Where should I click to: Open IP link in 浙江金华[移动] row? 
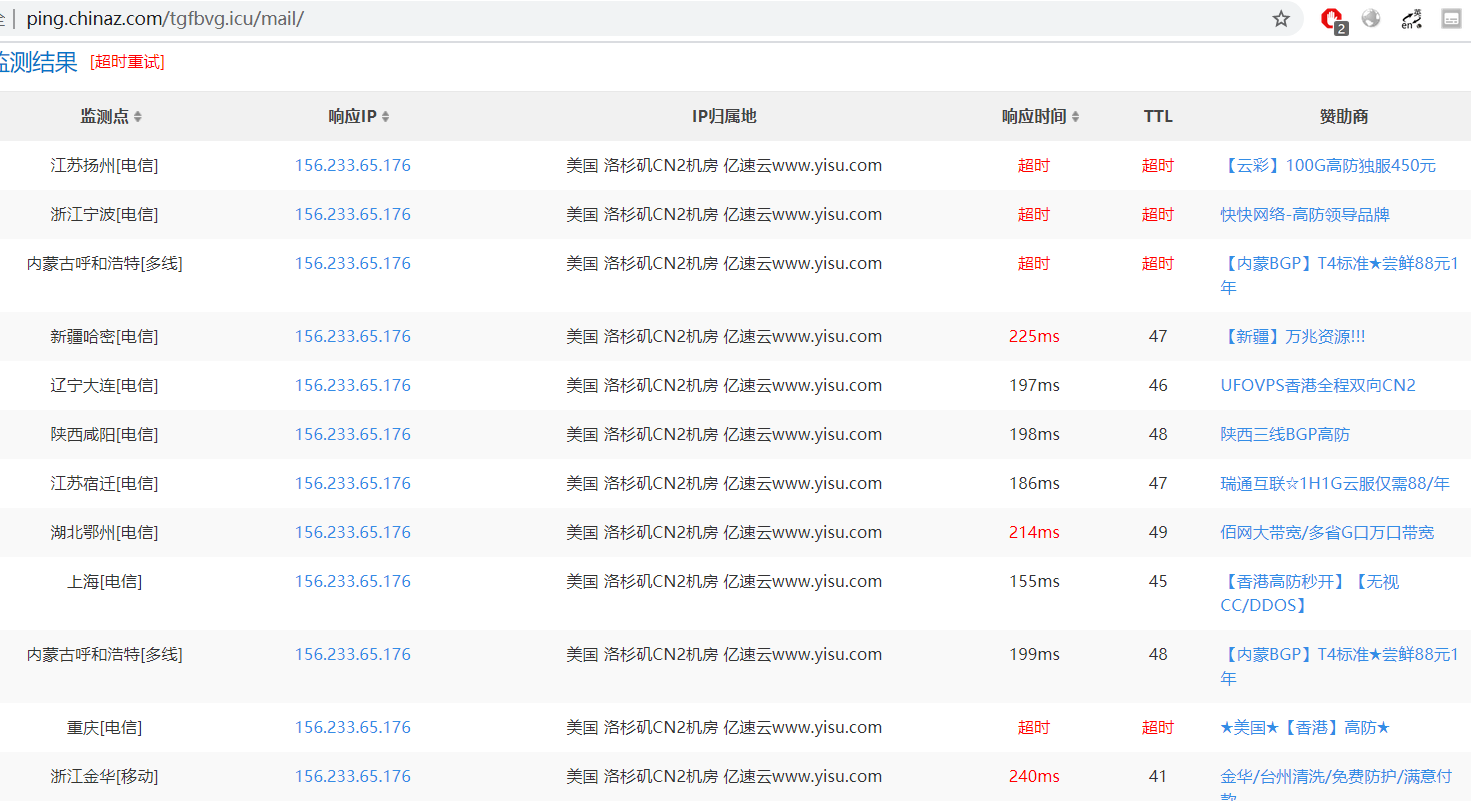pyautogui.click(x=352, y=777)
